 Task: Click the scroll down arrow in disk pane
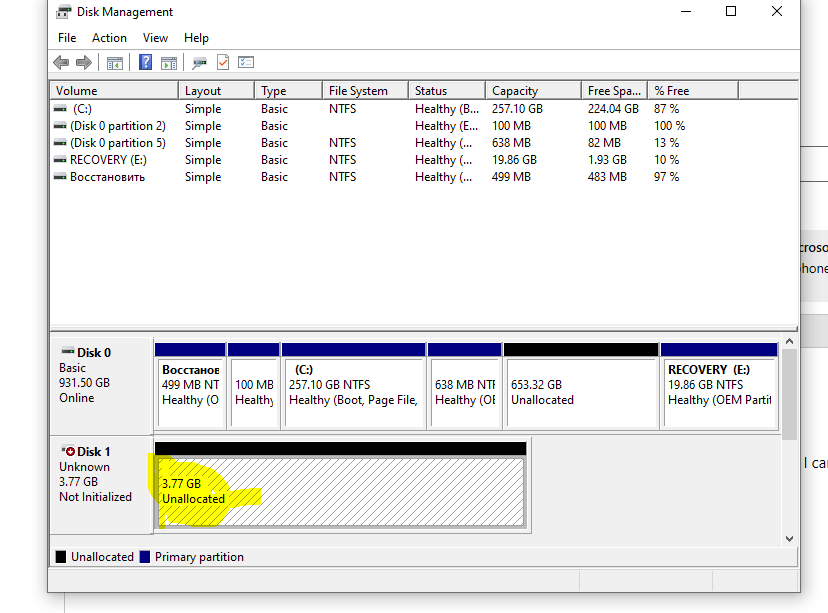click(x=789, y=539)
